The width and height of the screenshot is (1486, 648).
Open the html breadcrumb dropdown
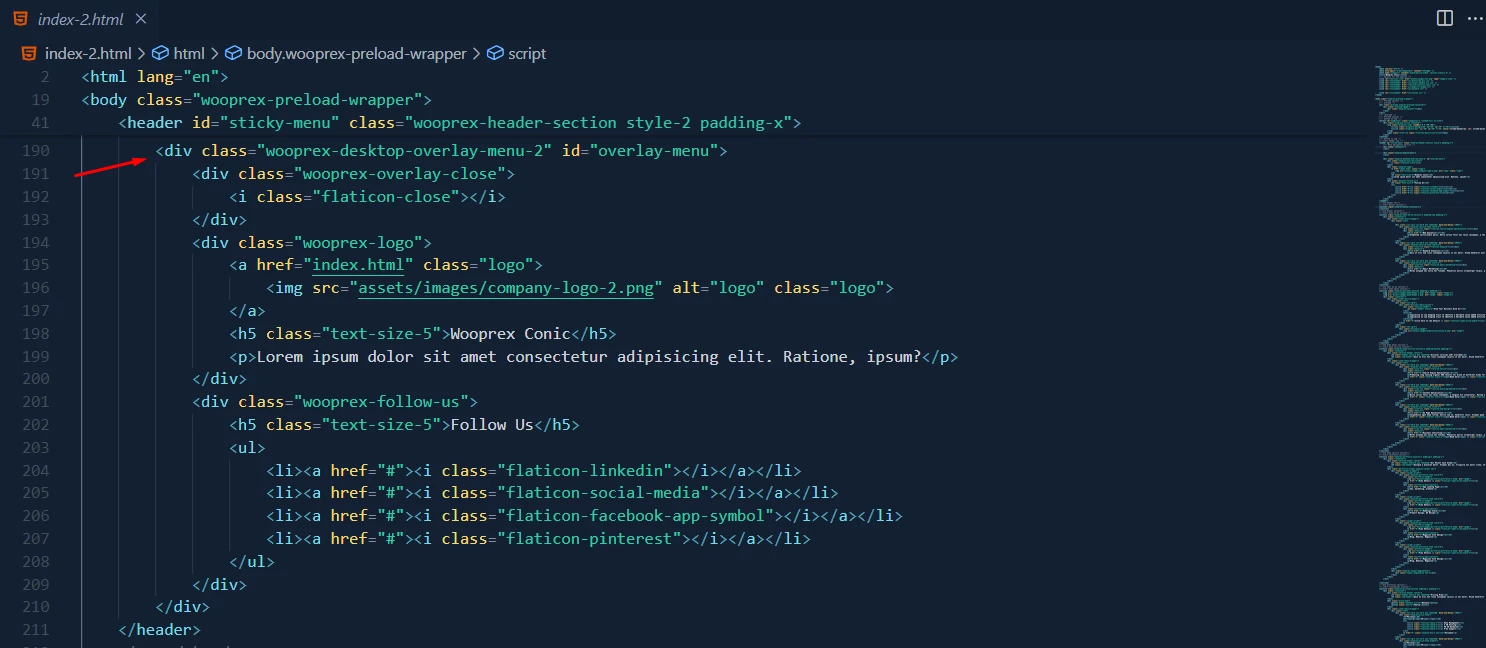click(x=188, y=53)
